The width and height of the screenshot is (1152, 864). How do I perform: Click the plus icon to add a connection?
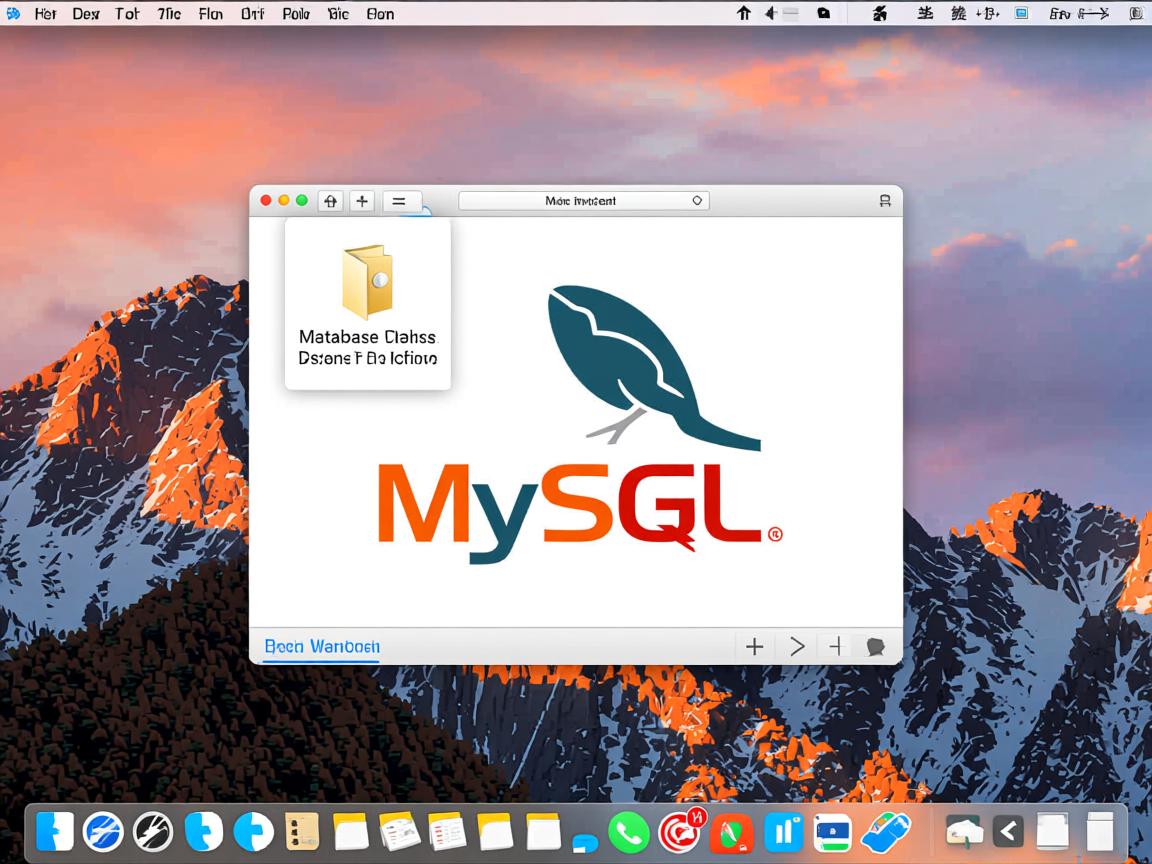pos(362,200)
